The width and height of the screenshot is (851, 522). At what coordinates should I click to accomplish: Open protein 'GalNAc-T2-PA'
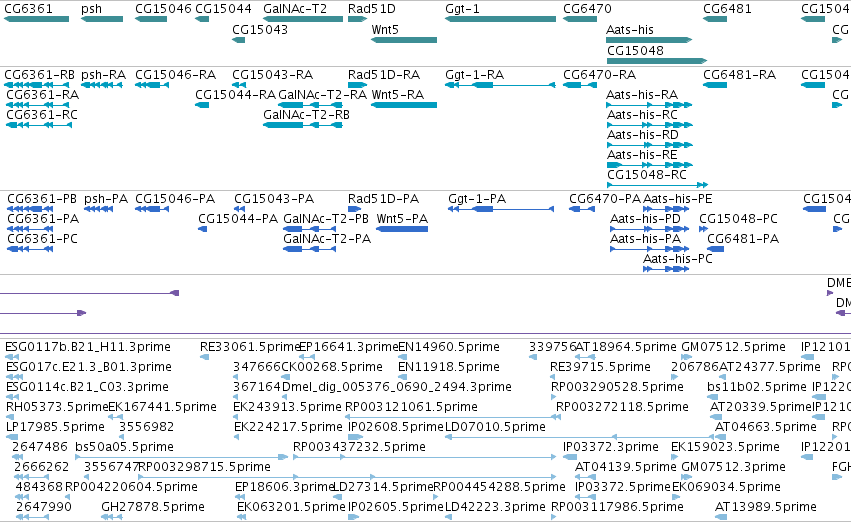tap(327, 239)
